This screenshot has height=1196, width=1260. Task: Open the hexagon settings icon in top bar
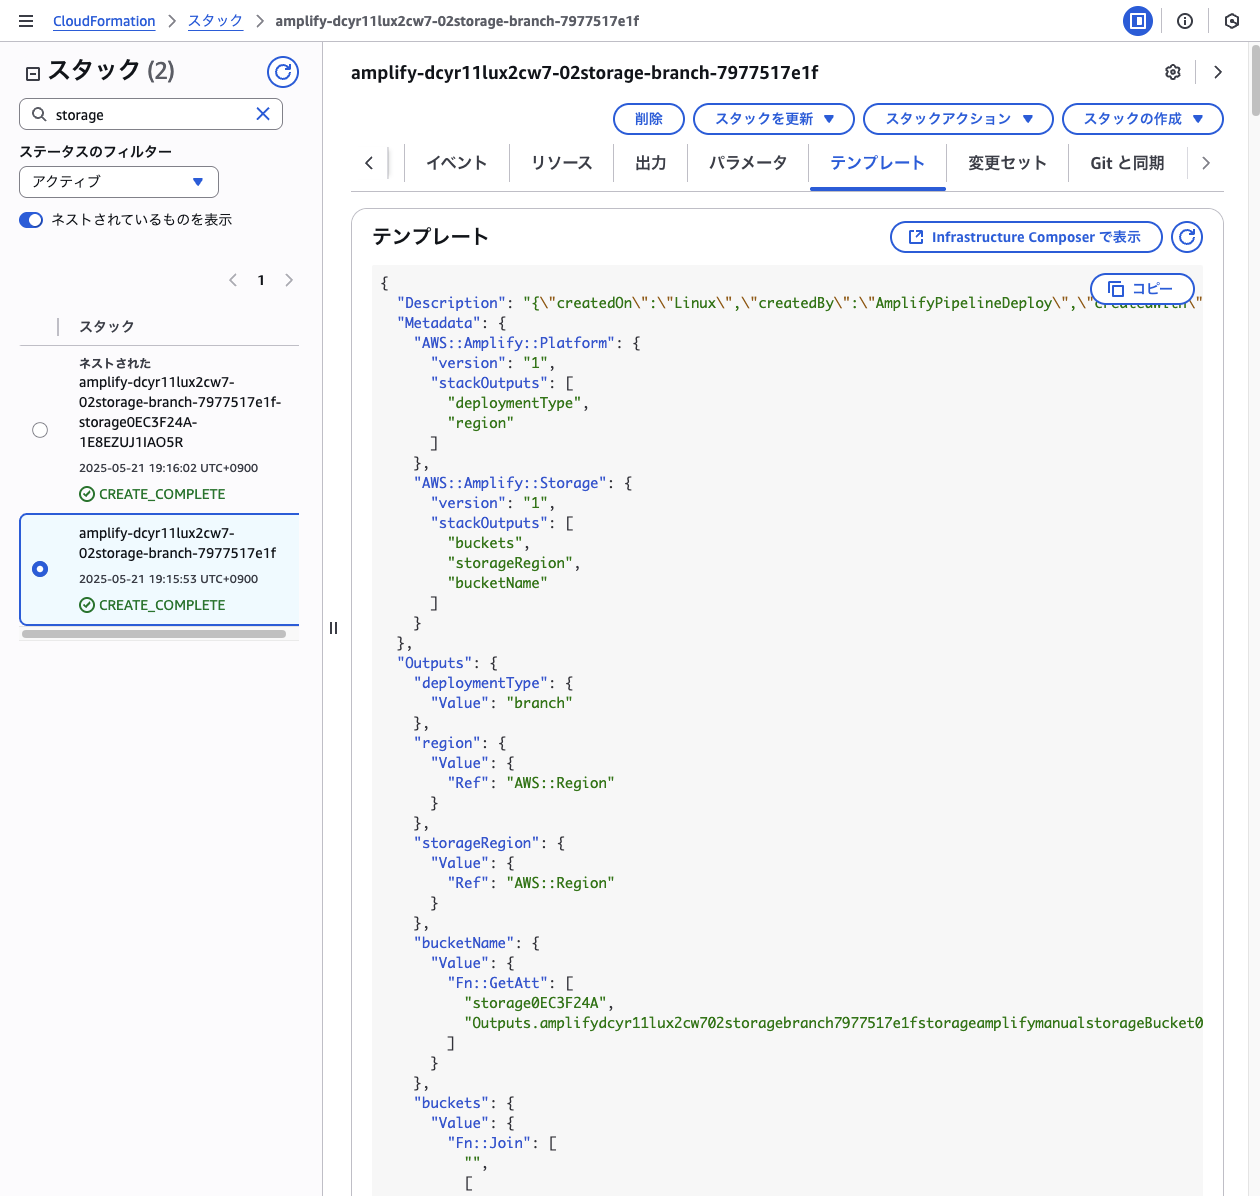(1232, 21)
